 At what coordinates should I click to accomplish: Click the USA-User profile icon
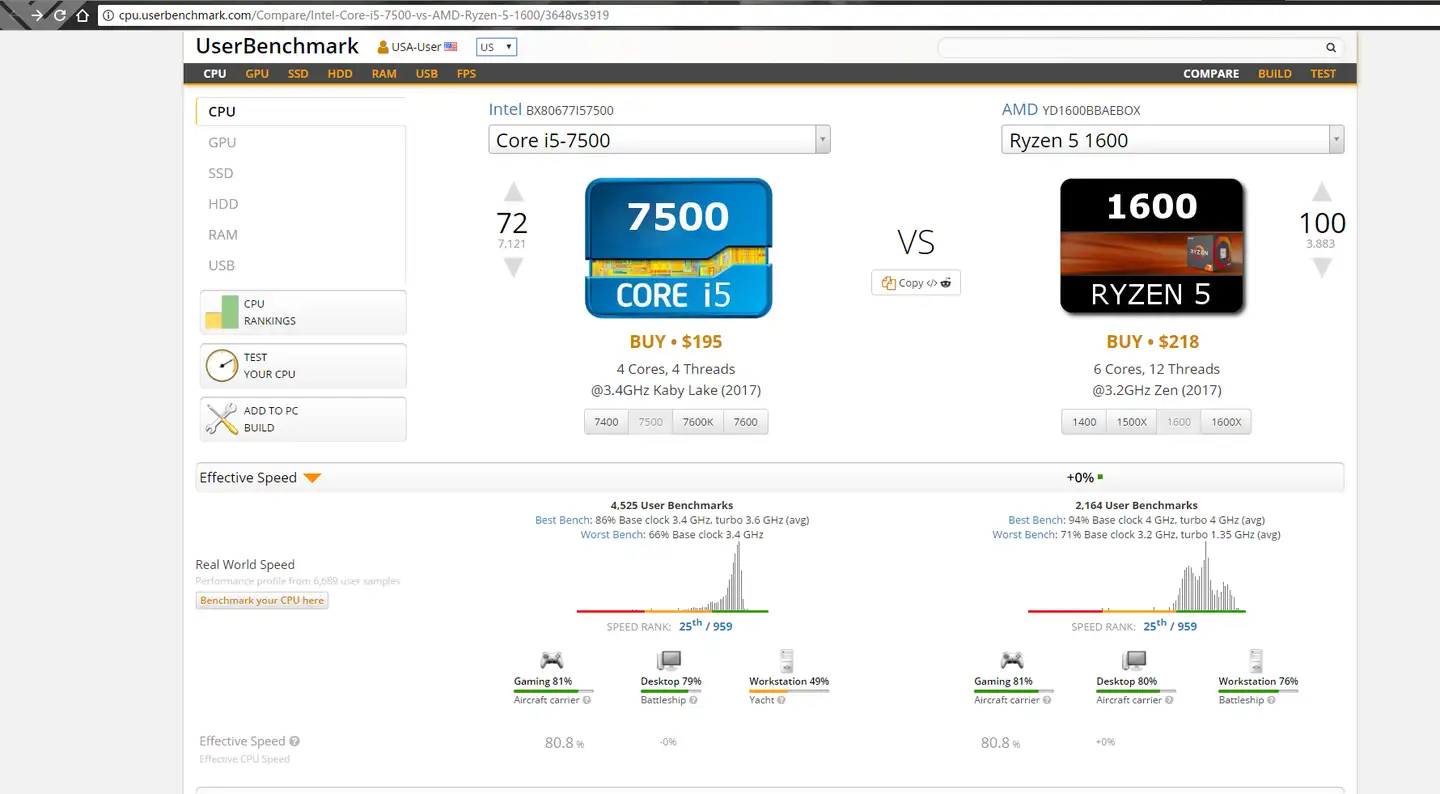pos(383,47)
